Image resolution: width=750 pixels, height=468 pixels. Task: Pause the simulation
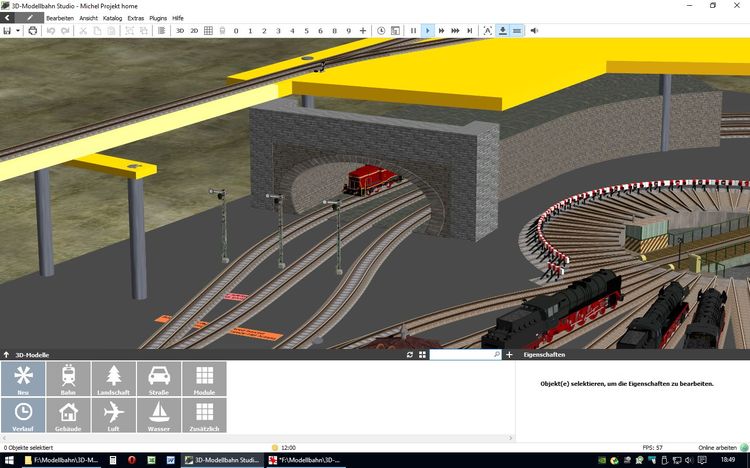(413, 31)
